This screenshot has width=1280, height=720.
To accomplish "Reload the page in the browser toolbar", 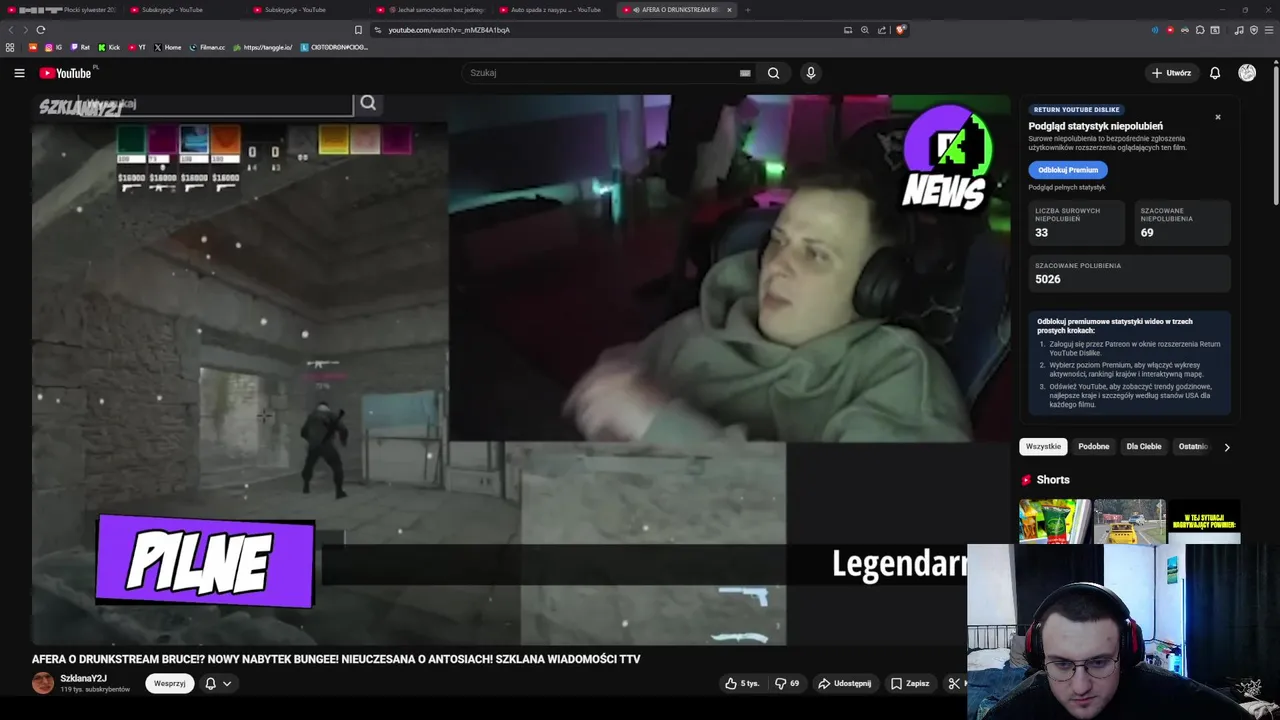I will (x=40, y=30).
